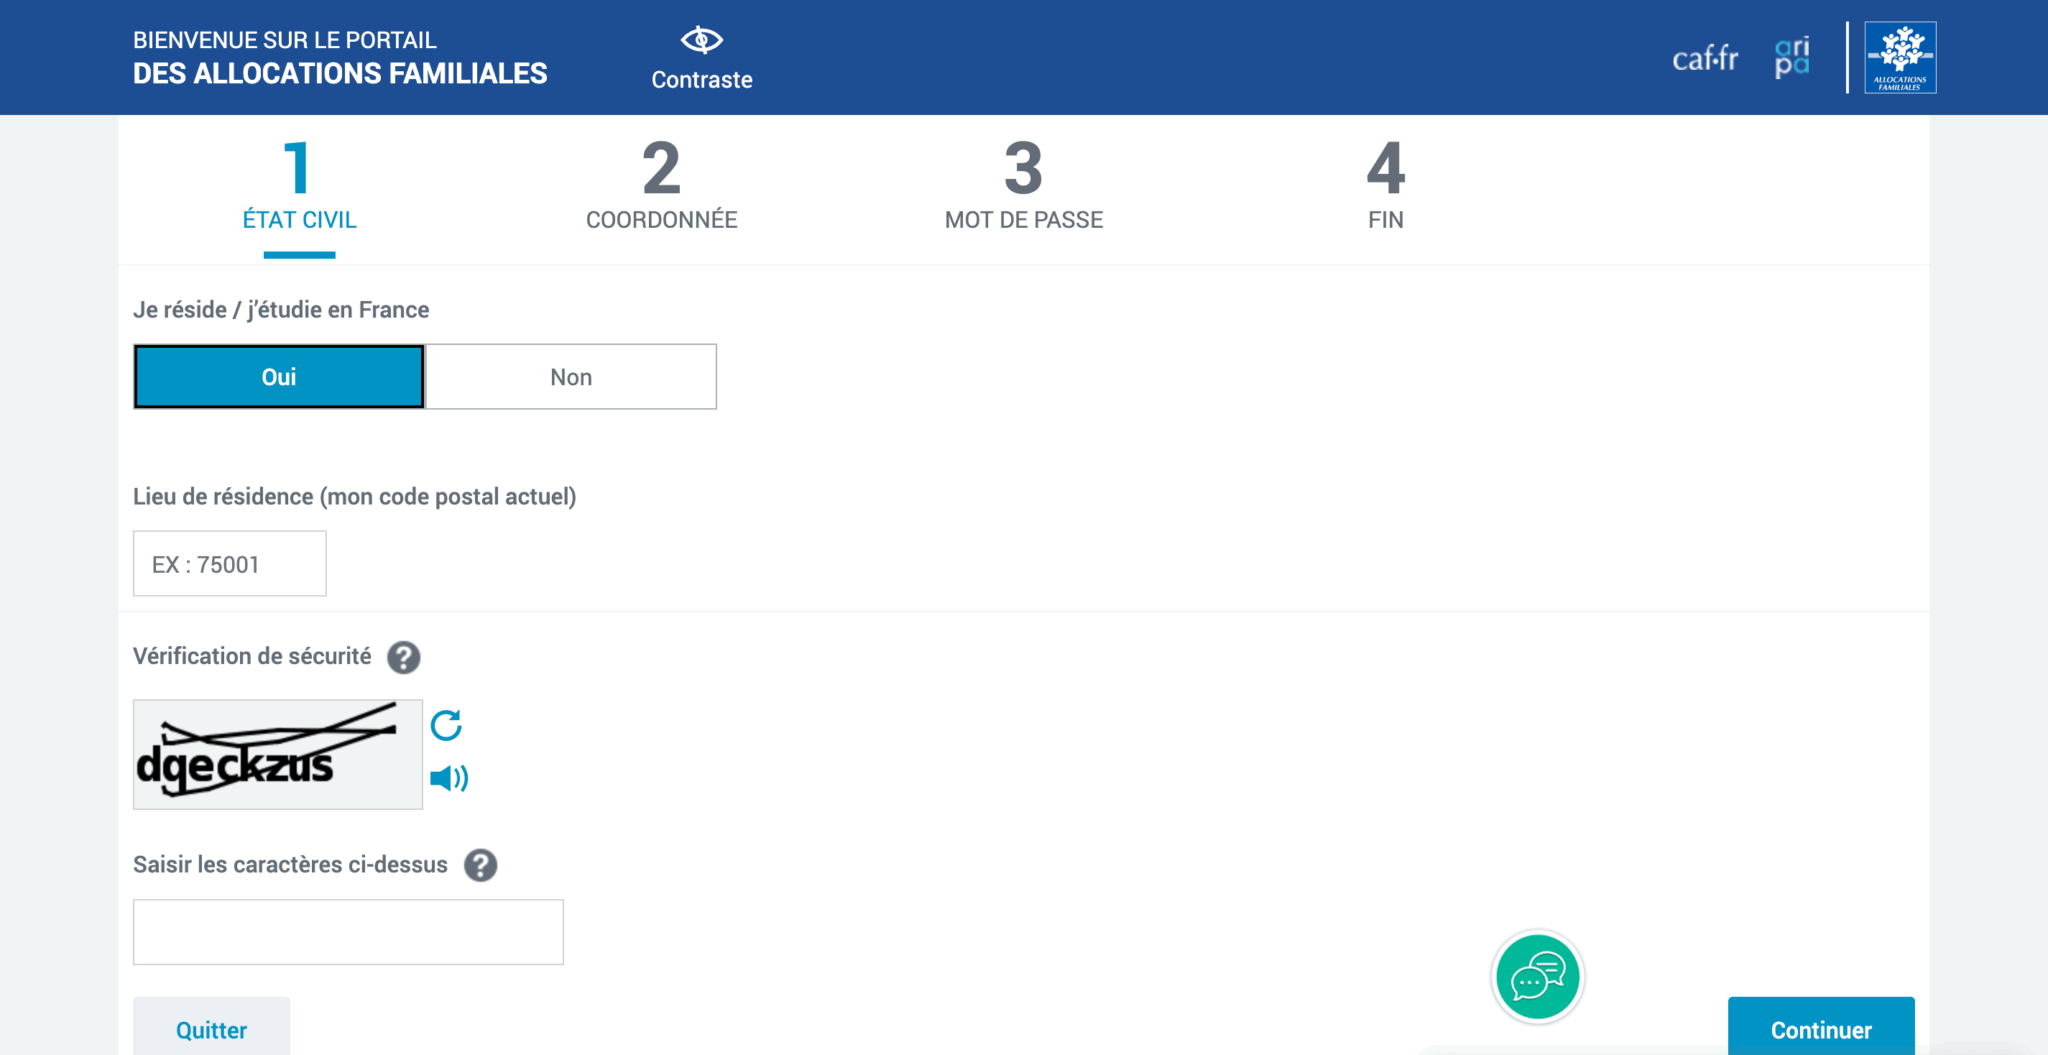
Task: Click the caf.fr logo
Action: point(1705,59)
